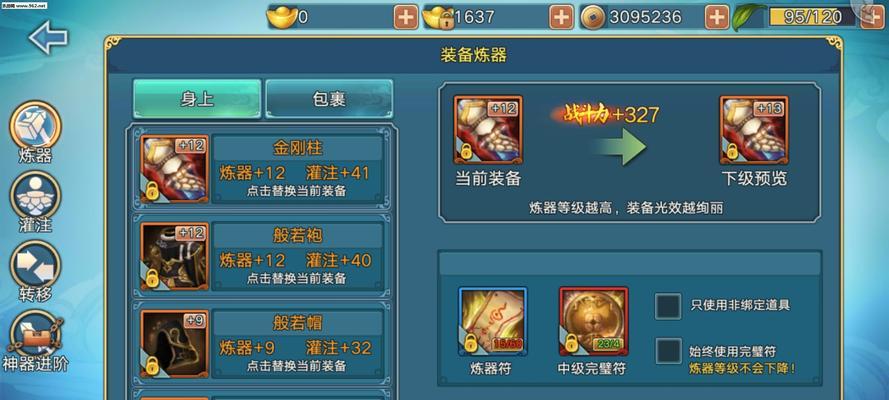Select the 炼器符 scroll item icon

[492, 321]
